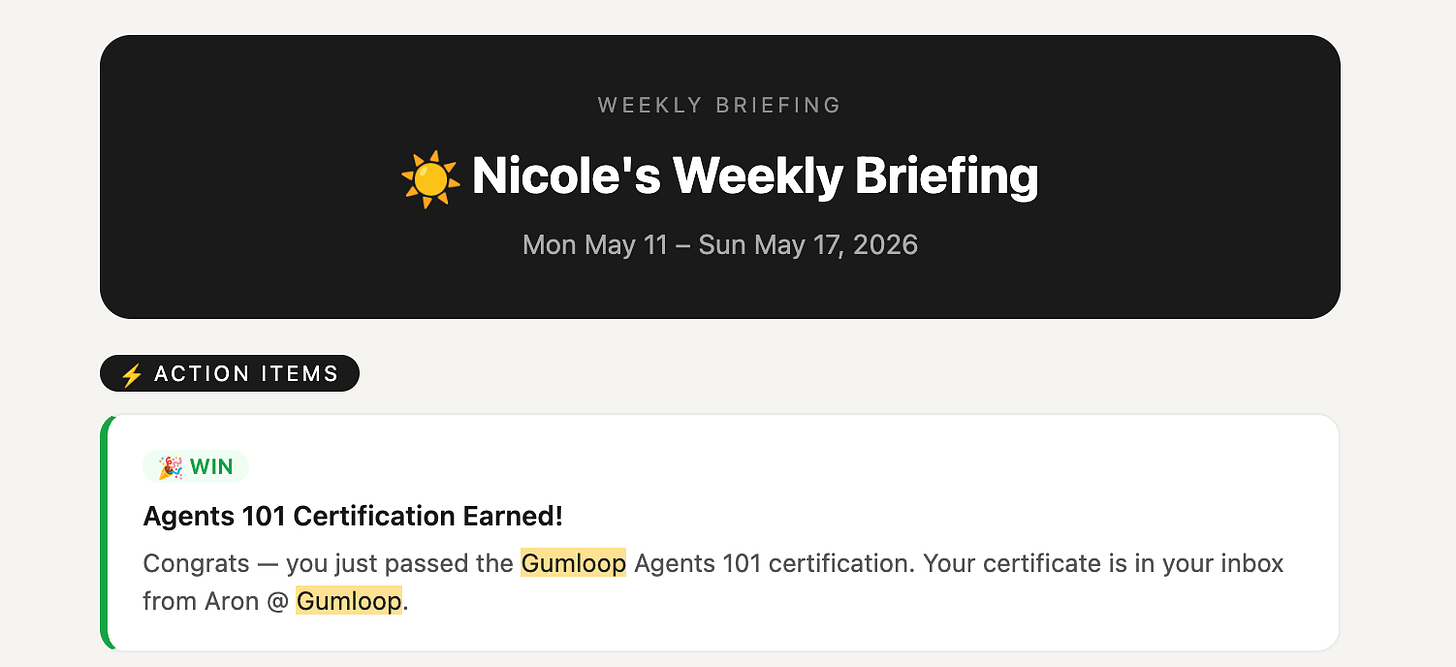The width and height of the screenshot is (1456, 667).
Task: Click Agents 101 certification text in body paragraph
Action: (x=774, y=563)
